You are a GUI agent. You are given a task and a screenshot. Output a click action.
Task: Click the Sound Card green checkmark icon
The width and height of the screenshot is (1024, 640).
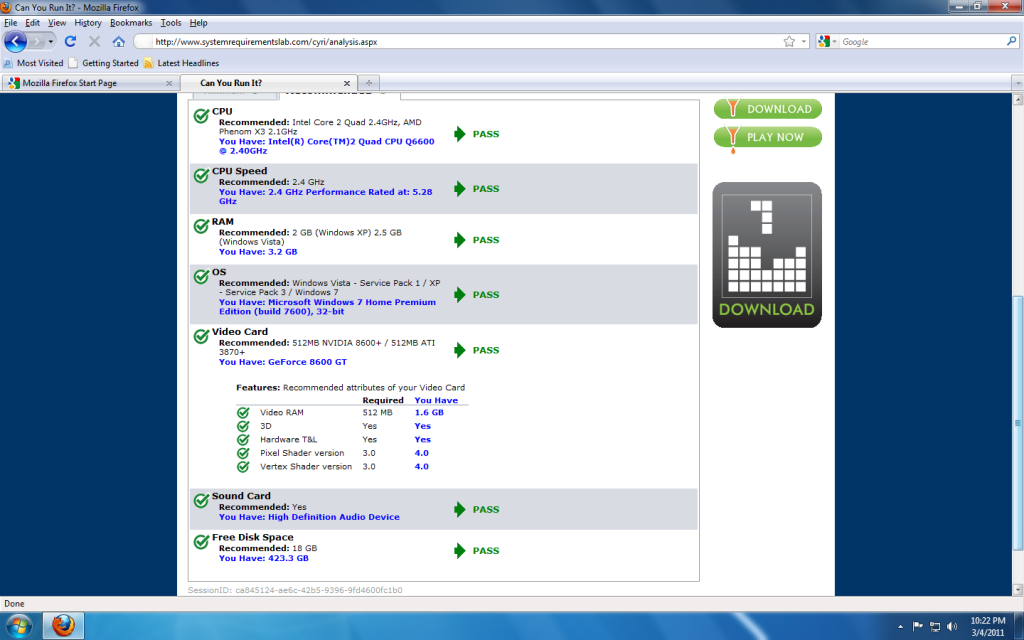coord(201,500)
